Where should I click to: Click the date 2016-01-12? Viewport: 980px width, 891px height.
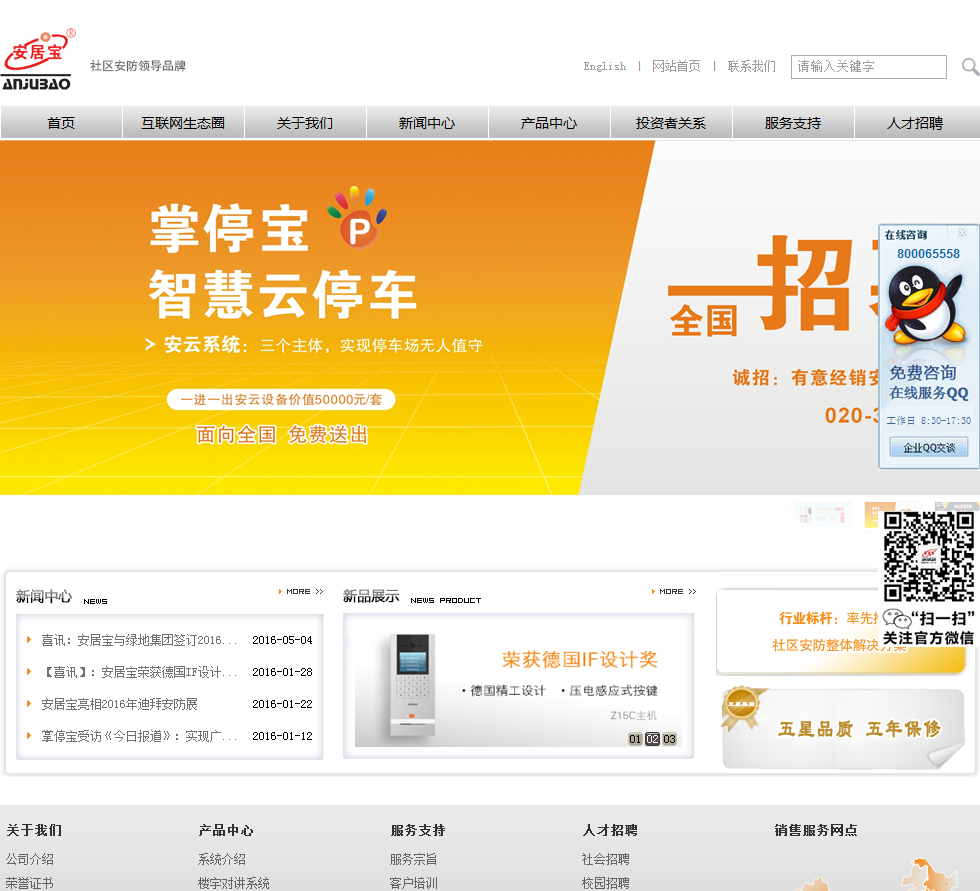(282, 736)
